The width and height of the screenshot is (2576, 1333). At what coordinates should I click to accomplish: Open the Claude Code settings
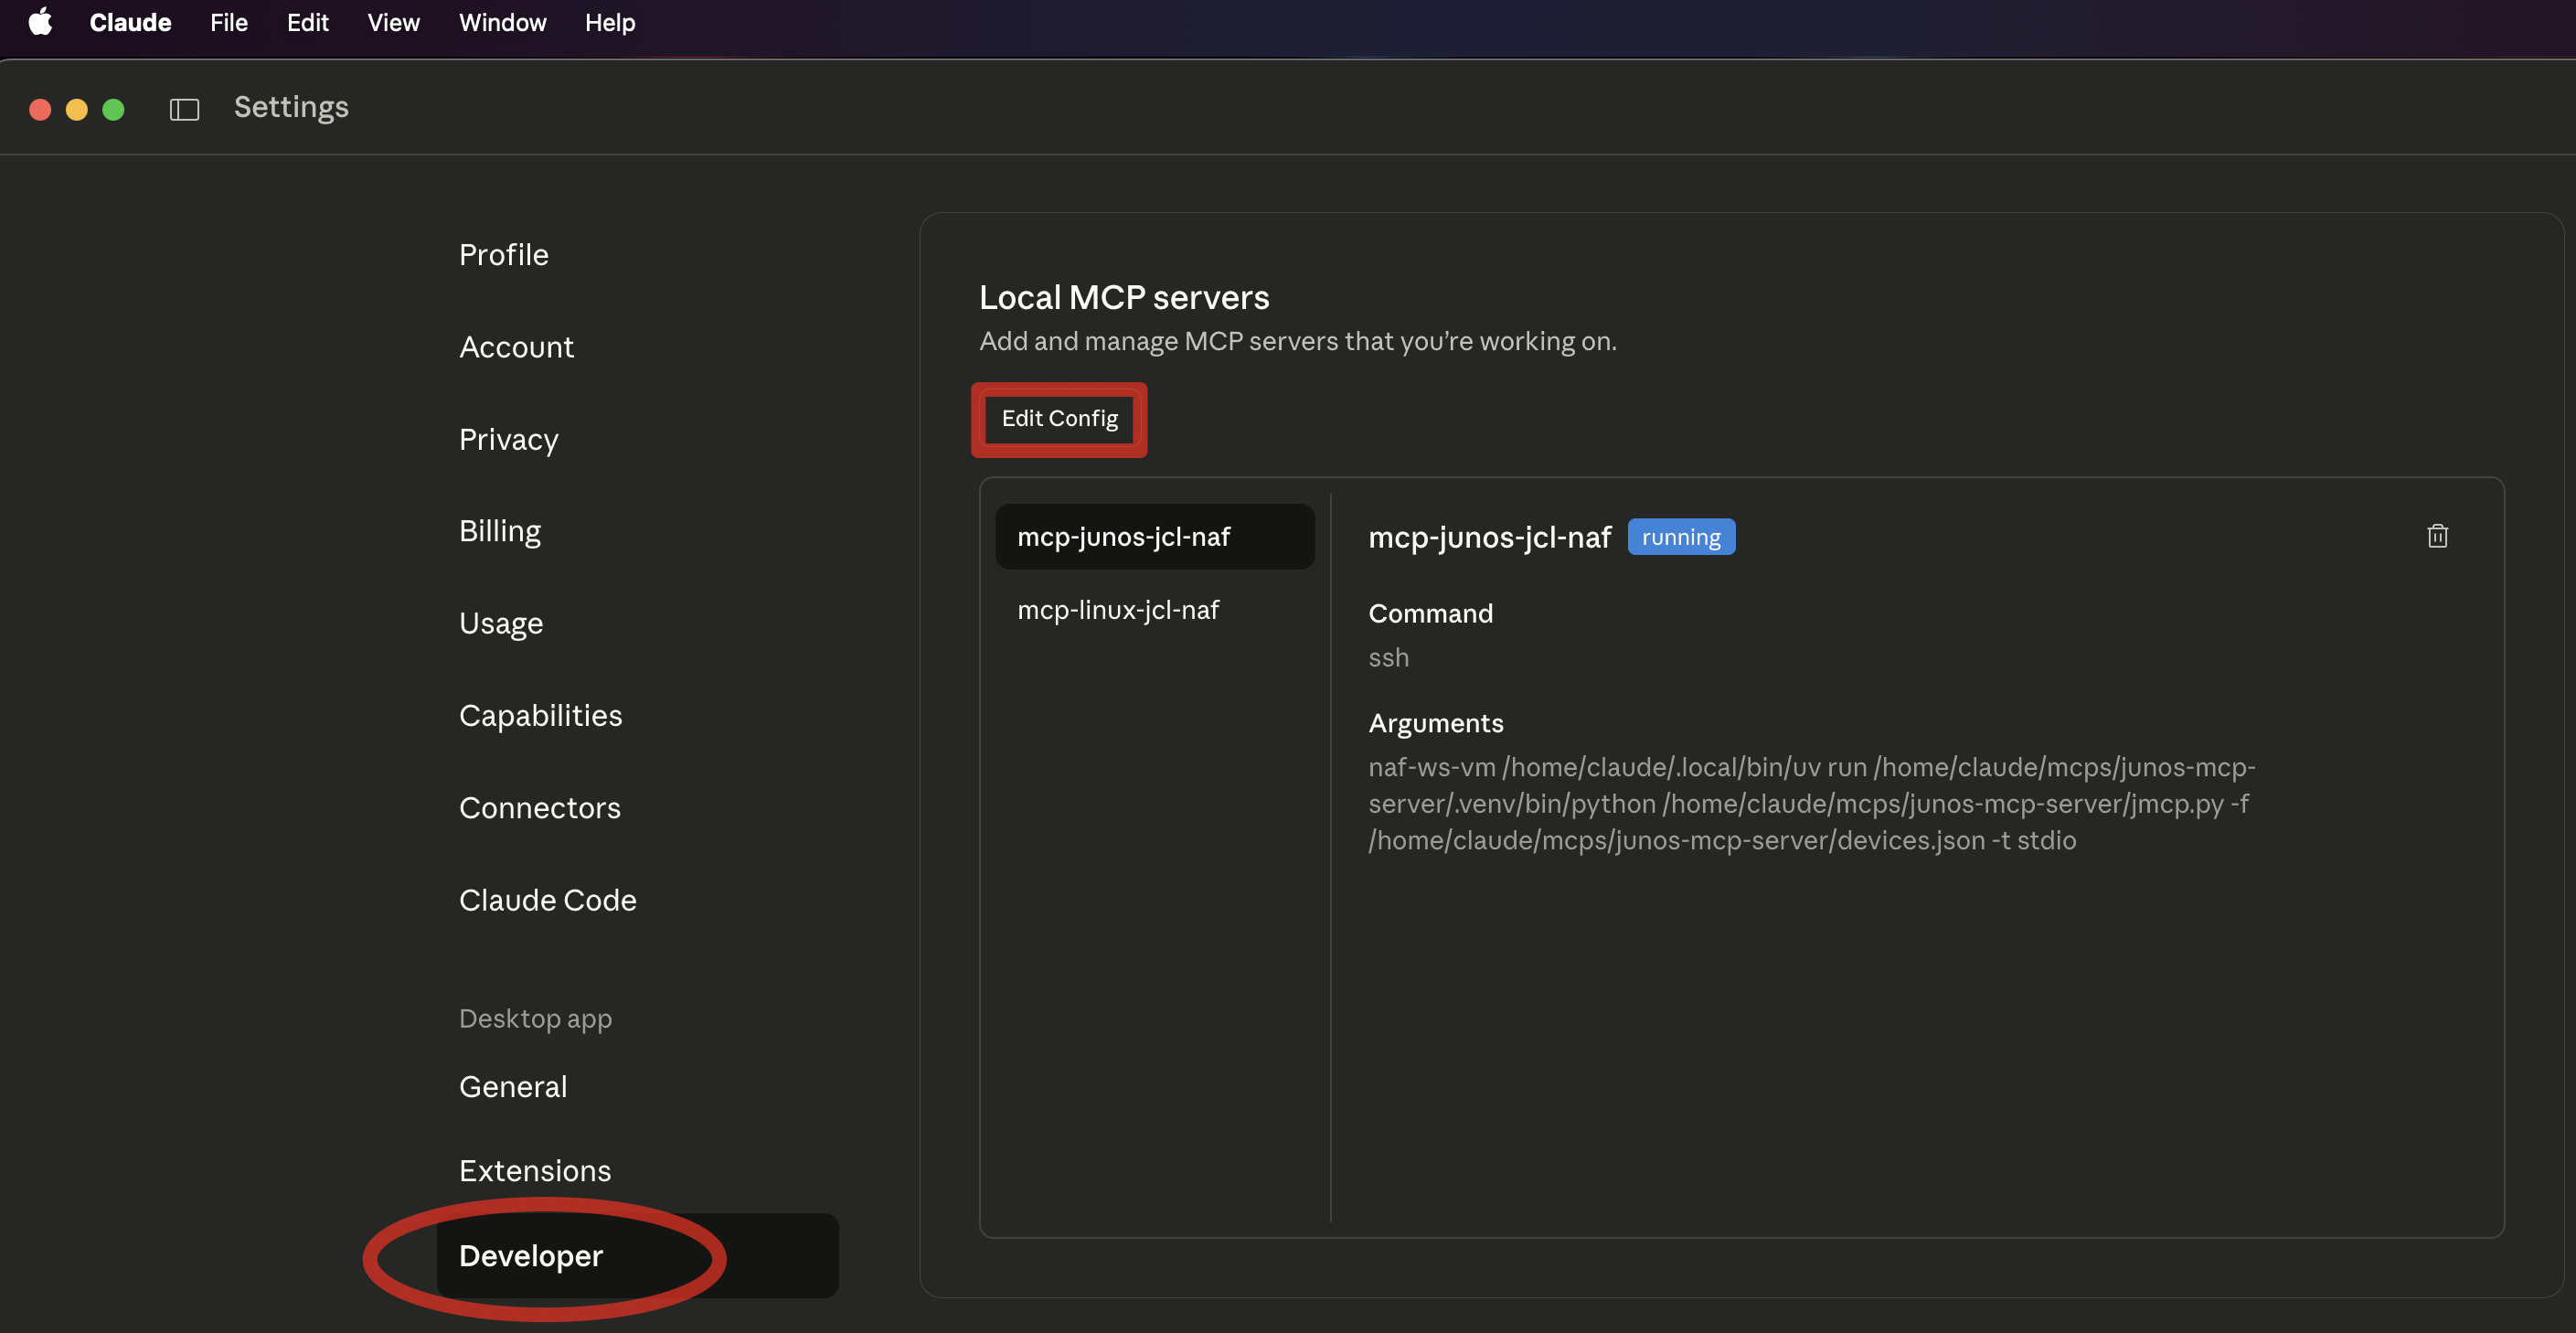(x=548, y=900)
